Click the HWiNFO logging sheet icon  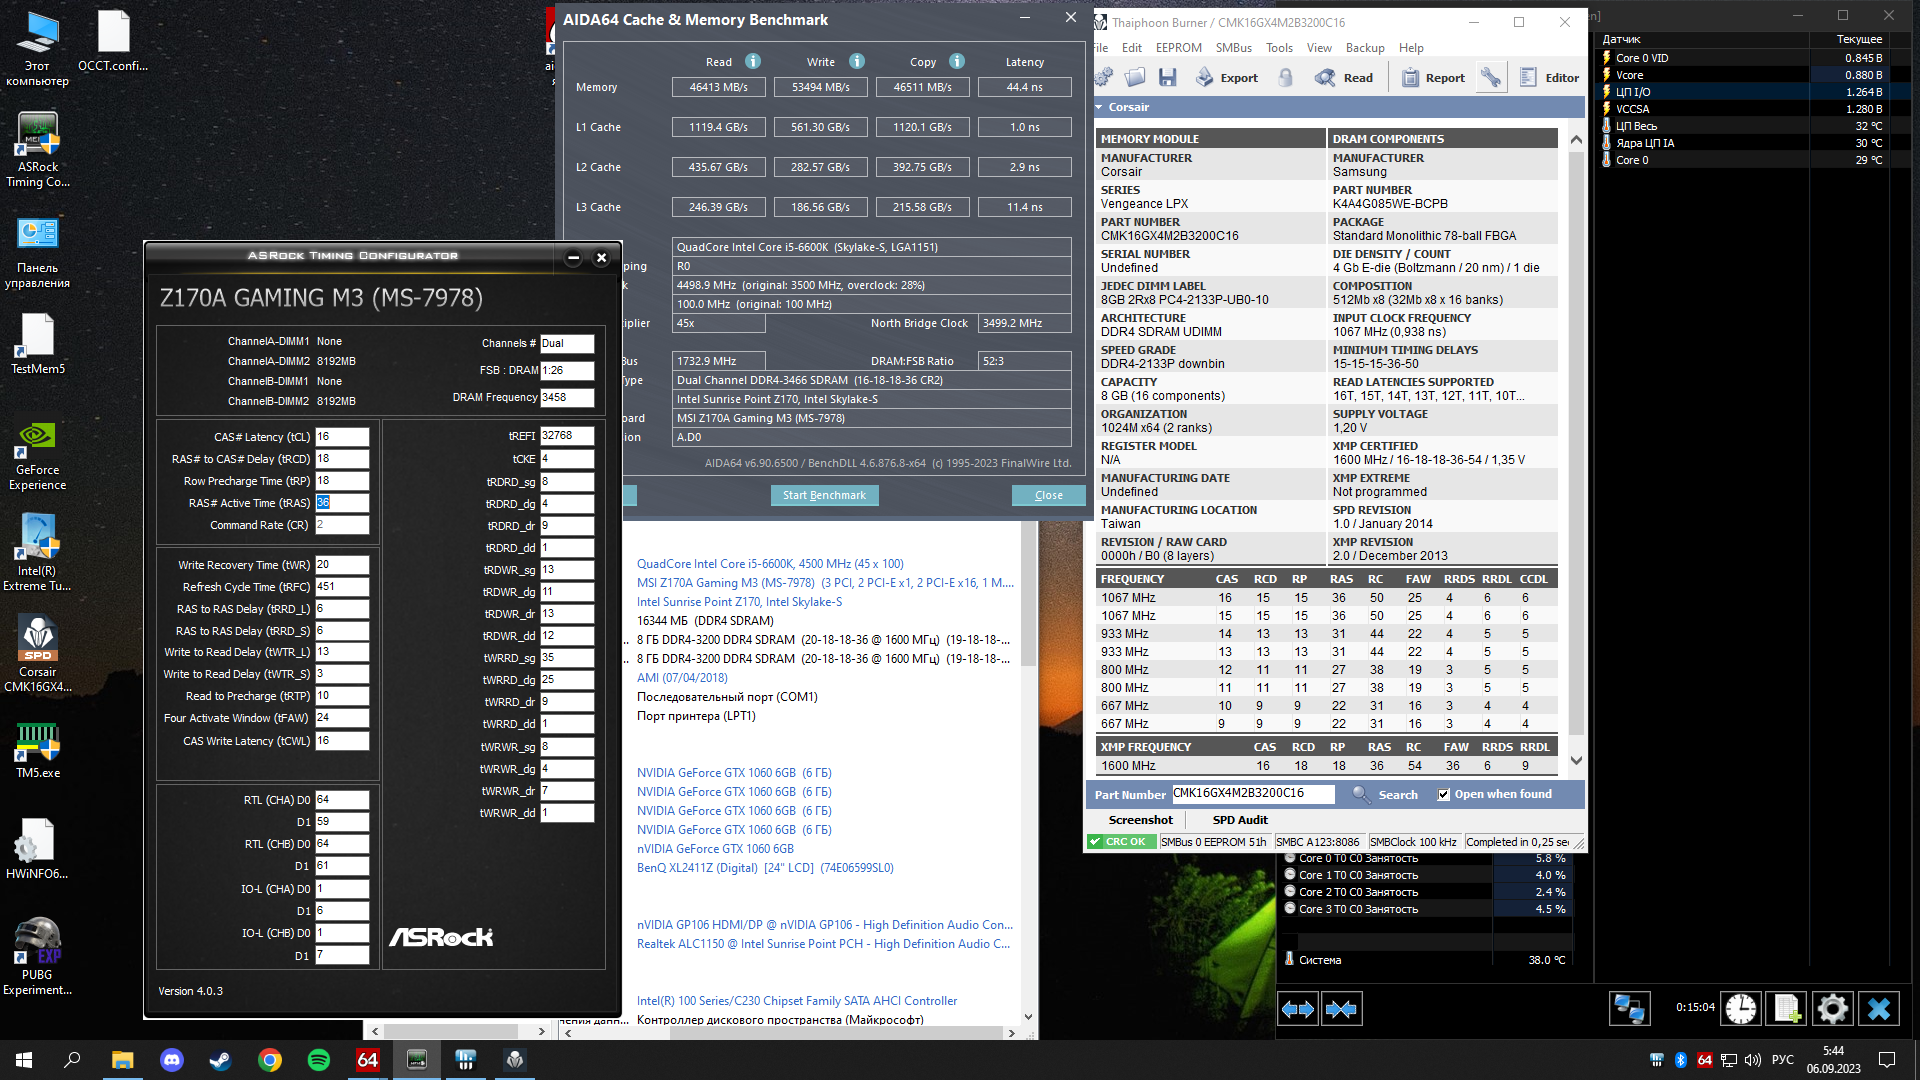[x=1786, y=1009]
